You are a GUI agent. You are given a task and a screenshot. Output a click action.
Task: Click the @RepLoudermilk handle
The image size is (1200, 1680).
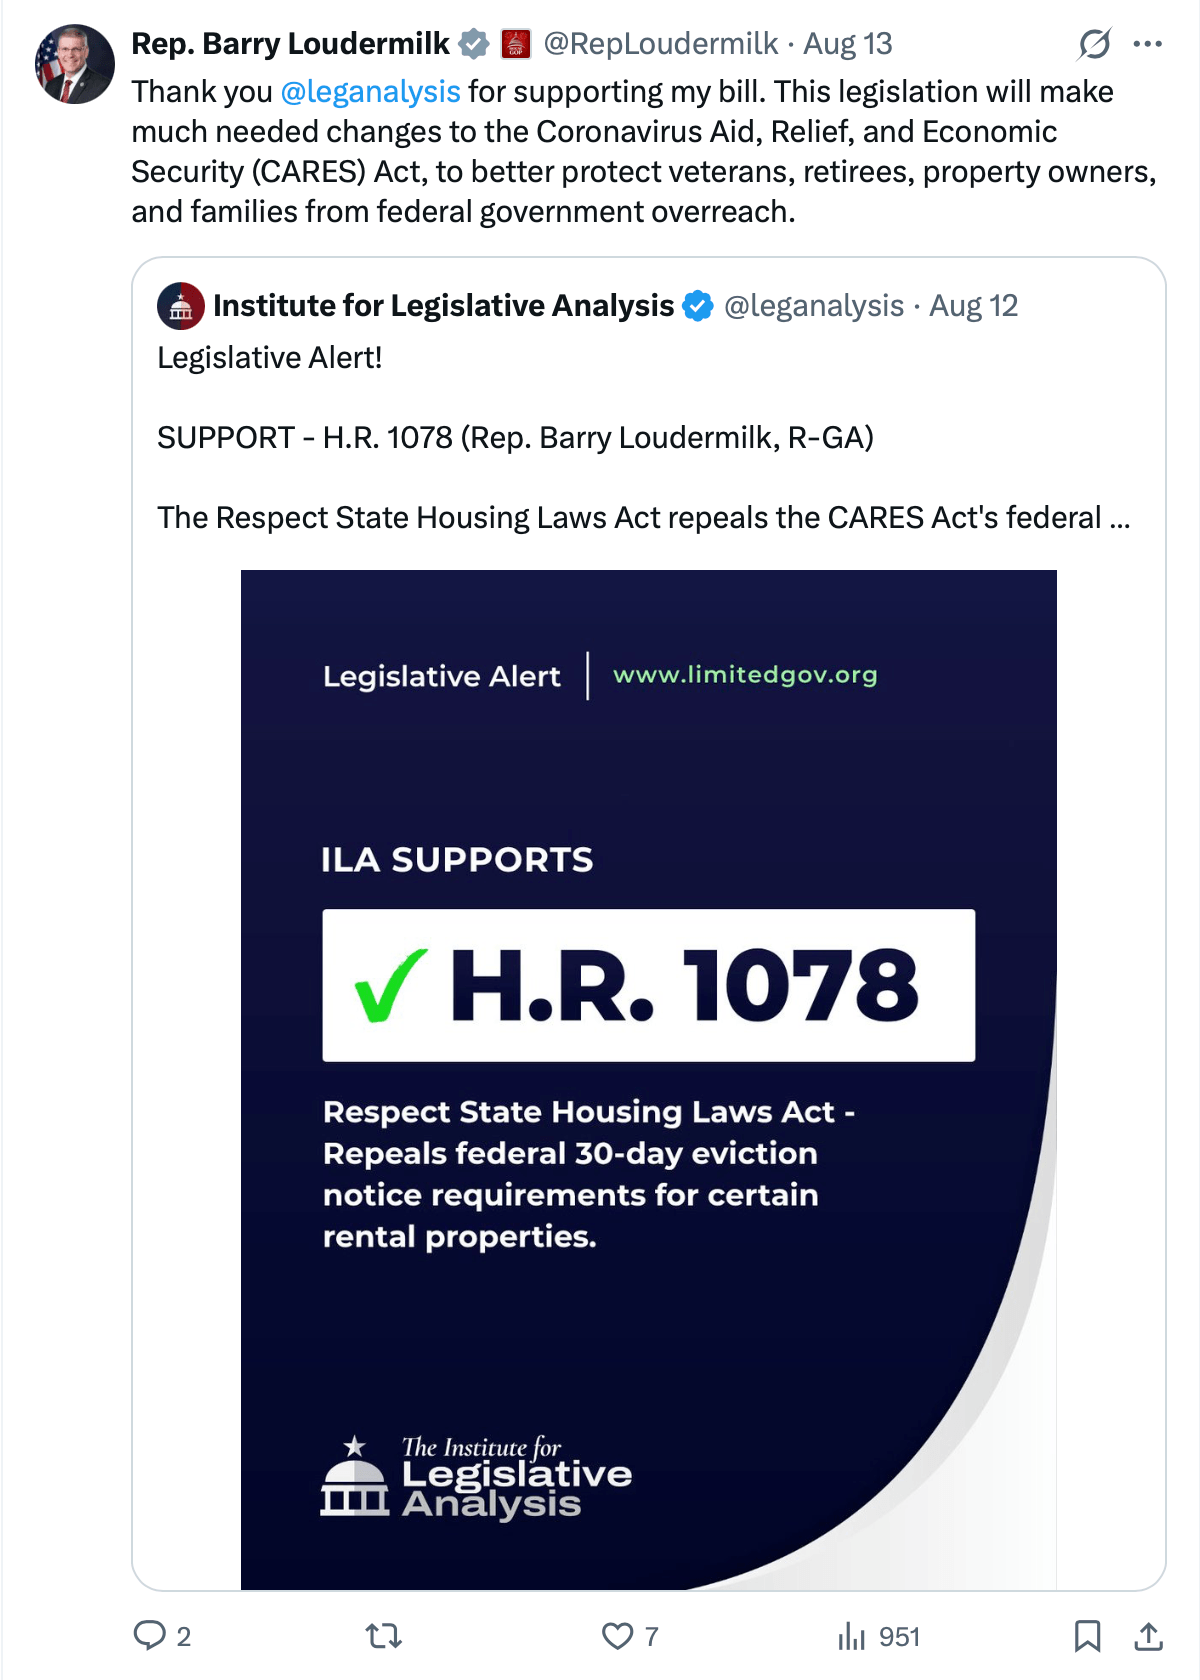[661, 44]
